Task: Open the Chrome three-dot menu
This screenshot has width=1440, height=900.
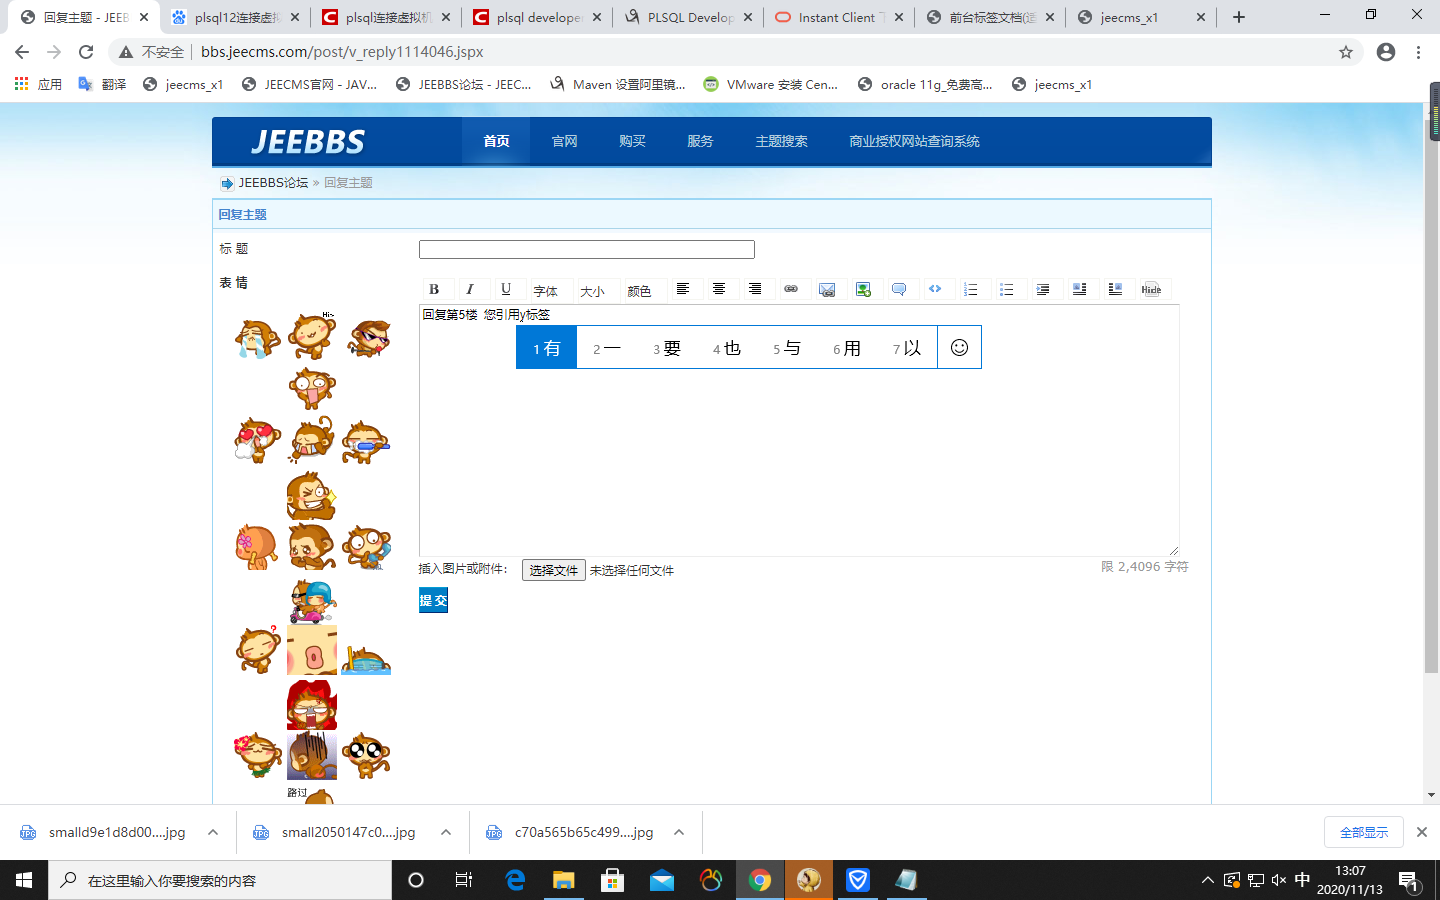Action: (1419, 52)
